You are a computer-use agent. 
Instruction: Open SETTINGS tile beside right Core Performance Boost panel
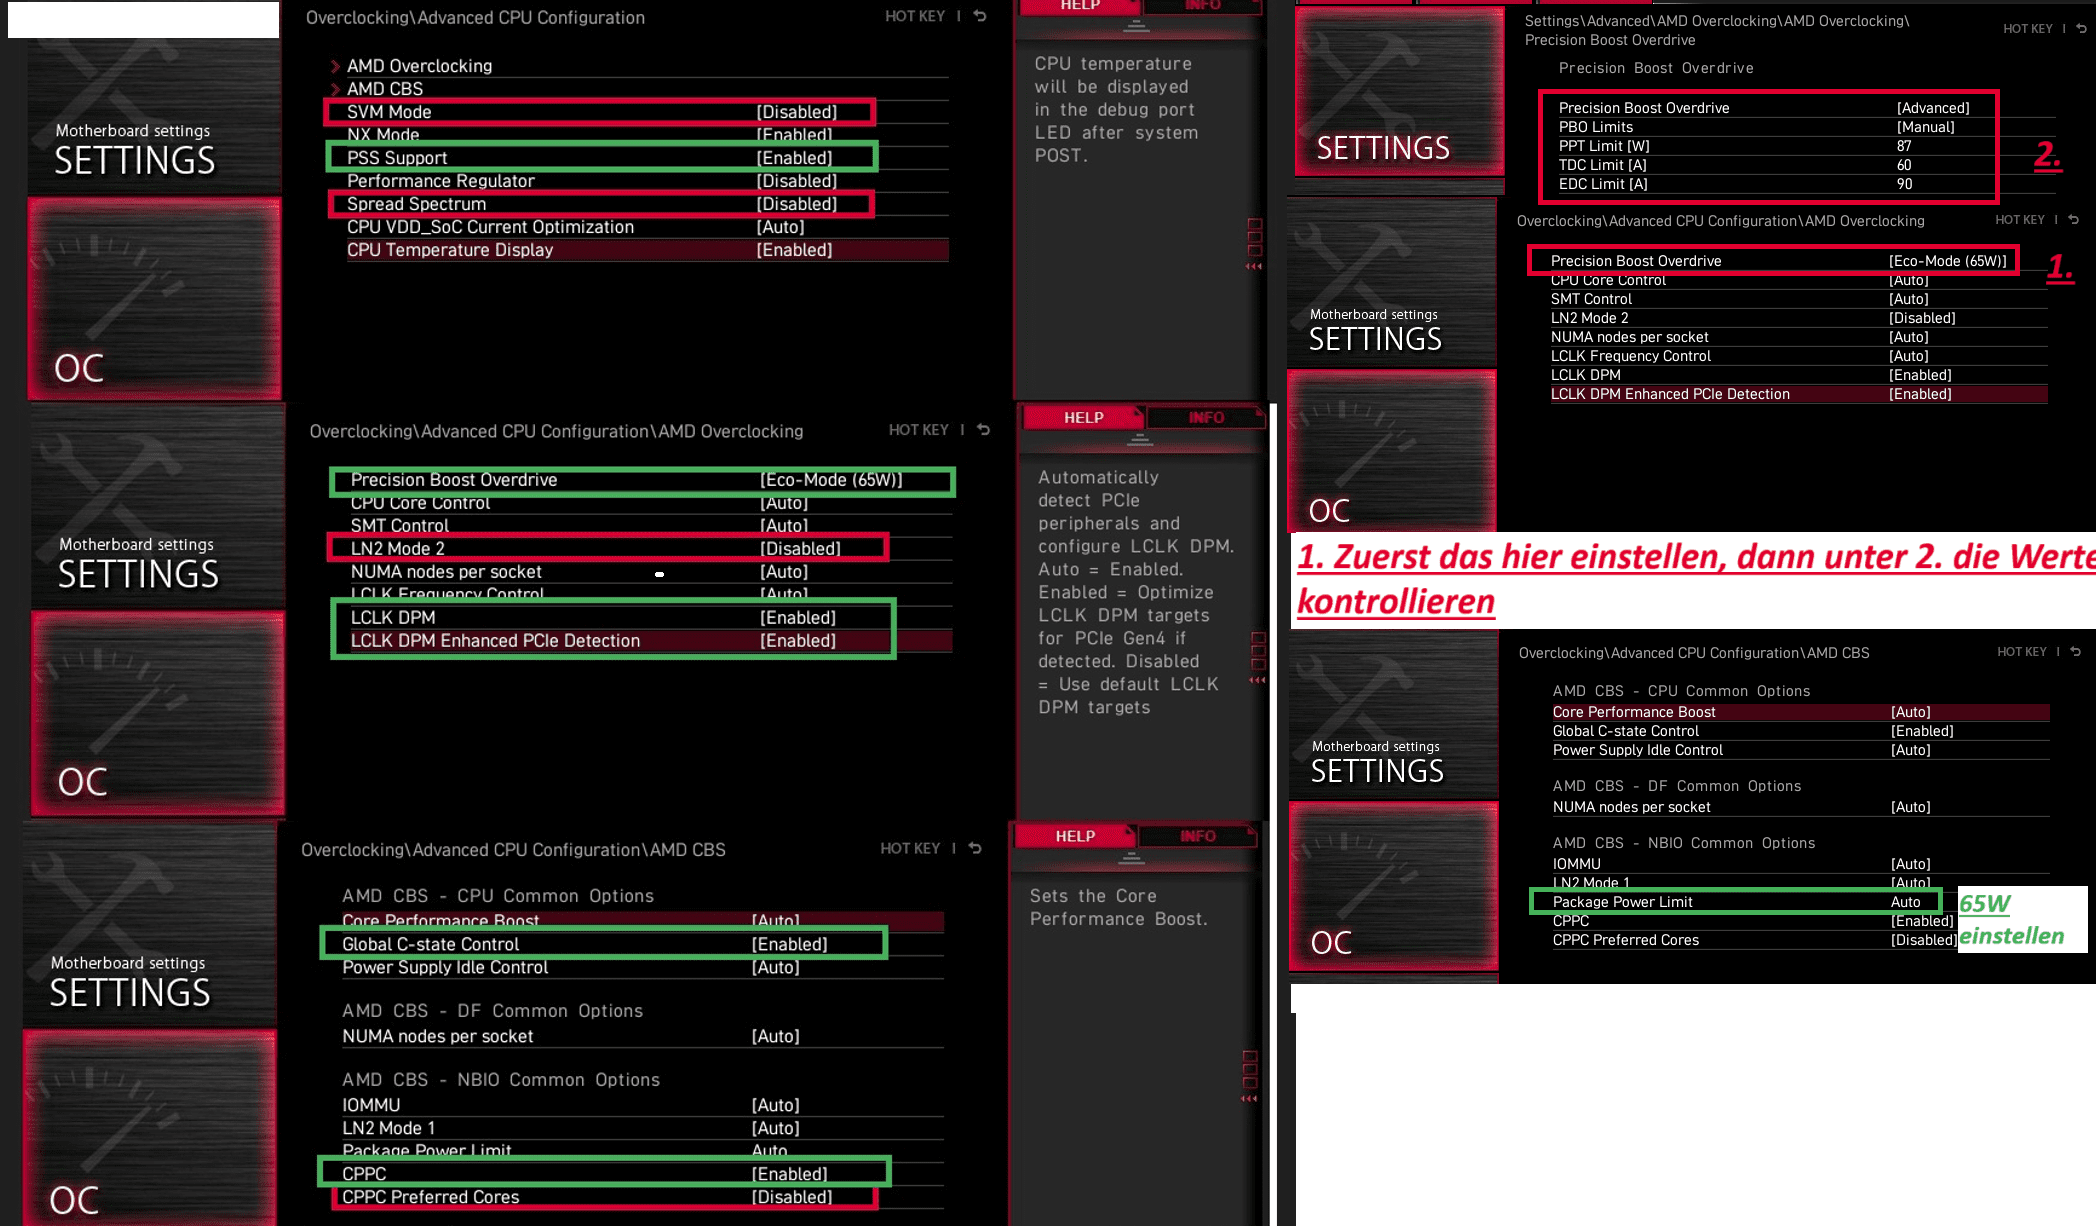[1394, 715]
